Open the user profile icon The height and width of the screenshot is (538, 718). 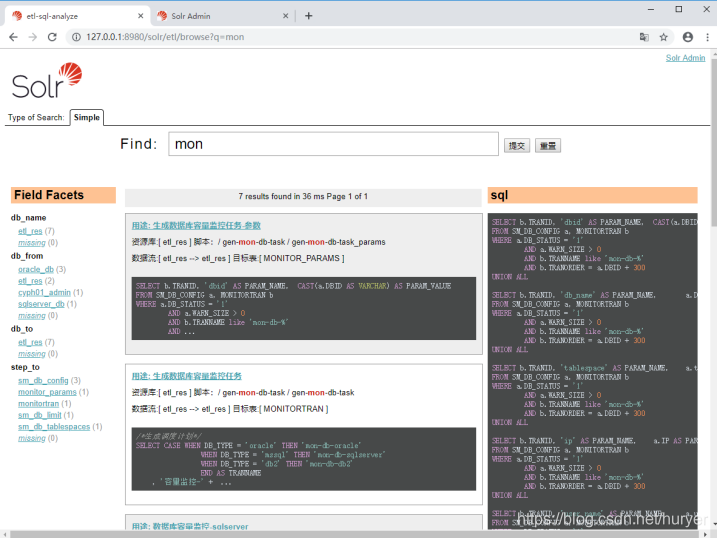[688, 37]
